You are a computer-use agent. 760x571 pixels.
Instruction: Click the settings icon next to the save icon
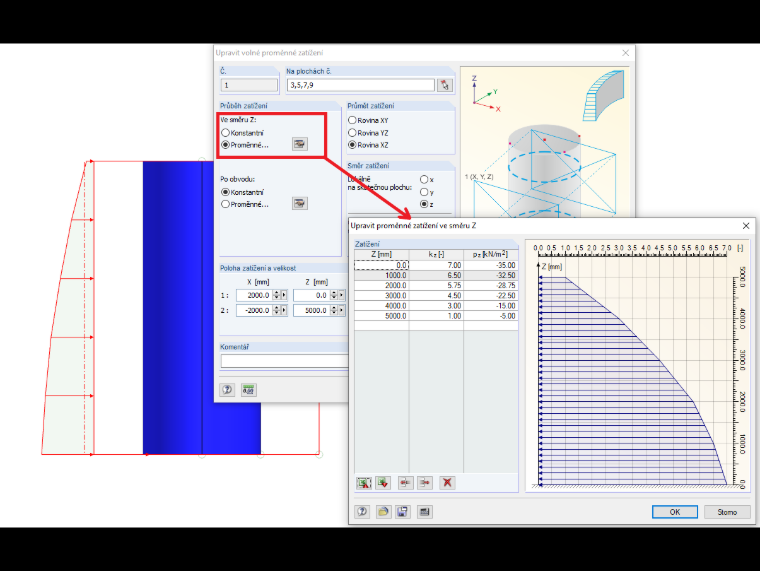425,512
